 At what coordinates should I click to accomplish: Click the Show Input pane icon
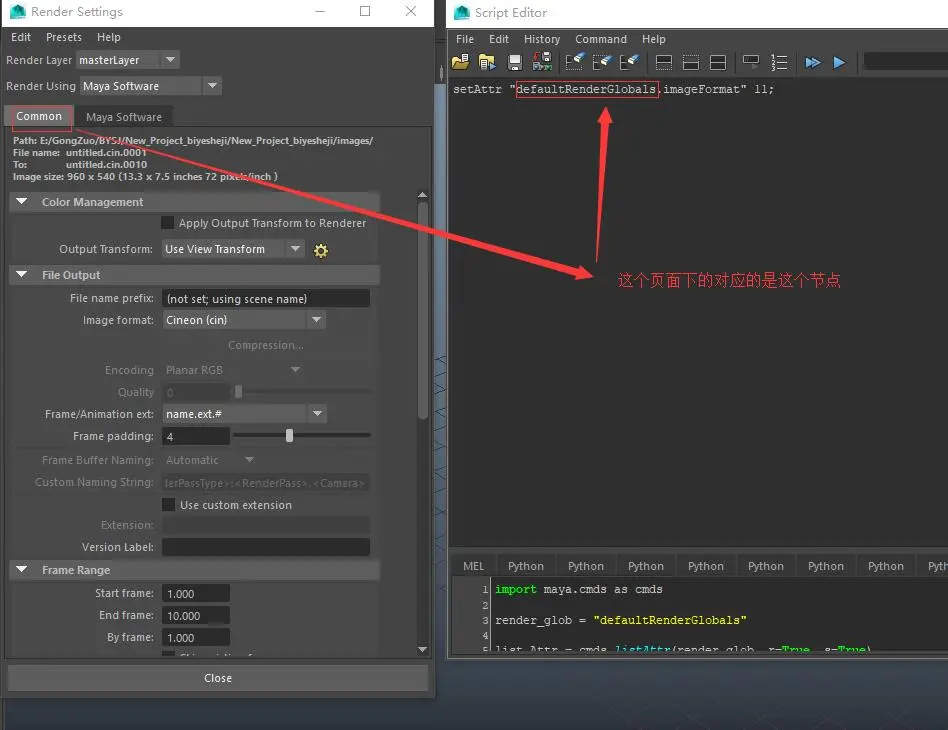point(690,62)
